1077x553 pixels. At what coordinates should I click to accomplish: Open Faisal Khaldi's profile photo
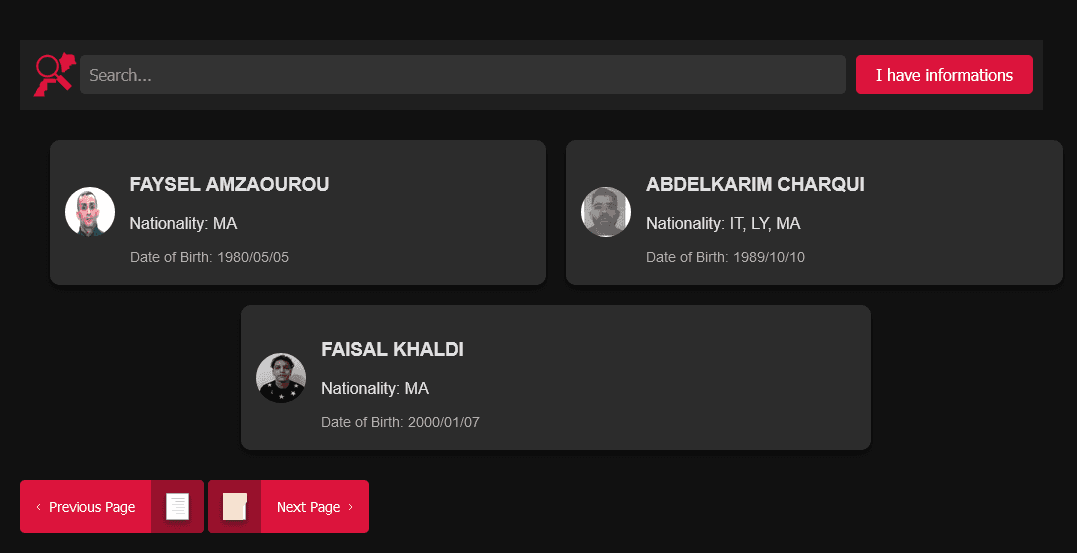click(281, 377)
